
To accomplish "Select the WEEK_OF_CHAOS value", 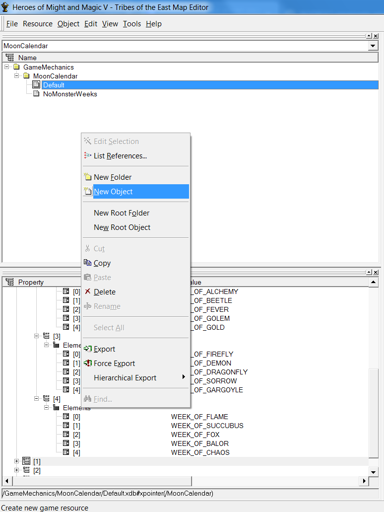I will (200, 453).
